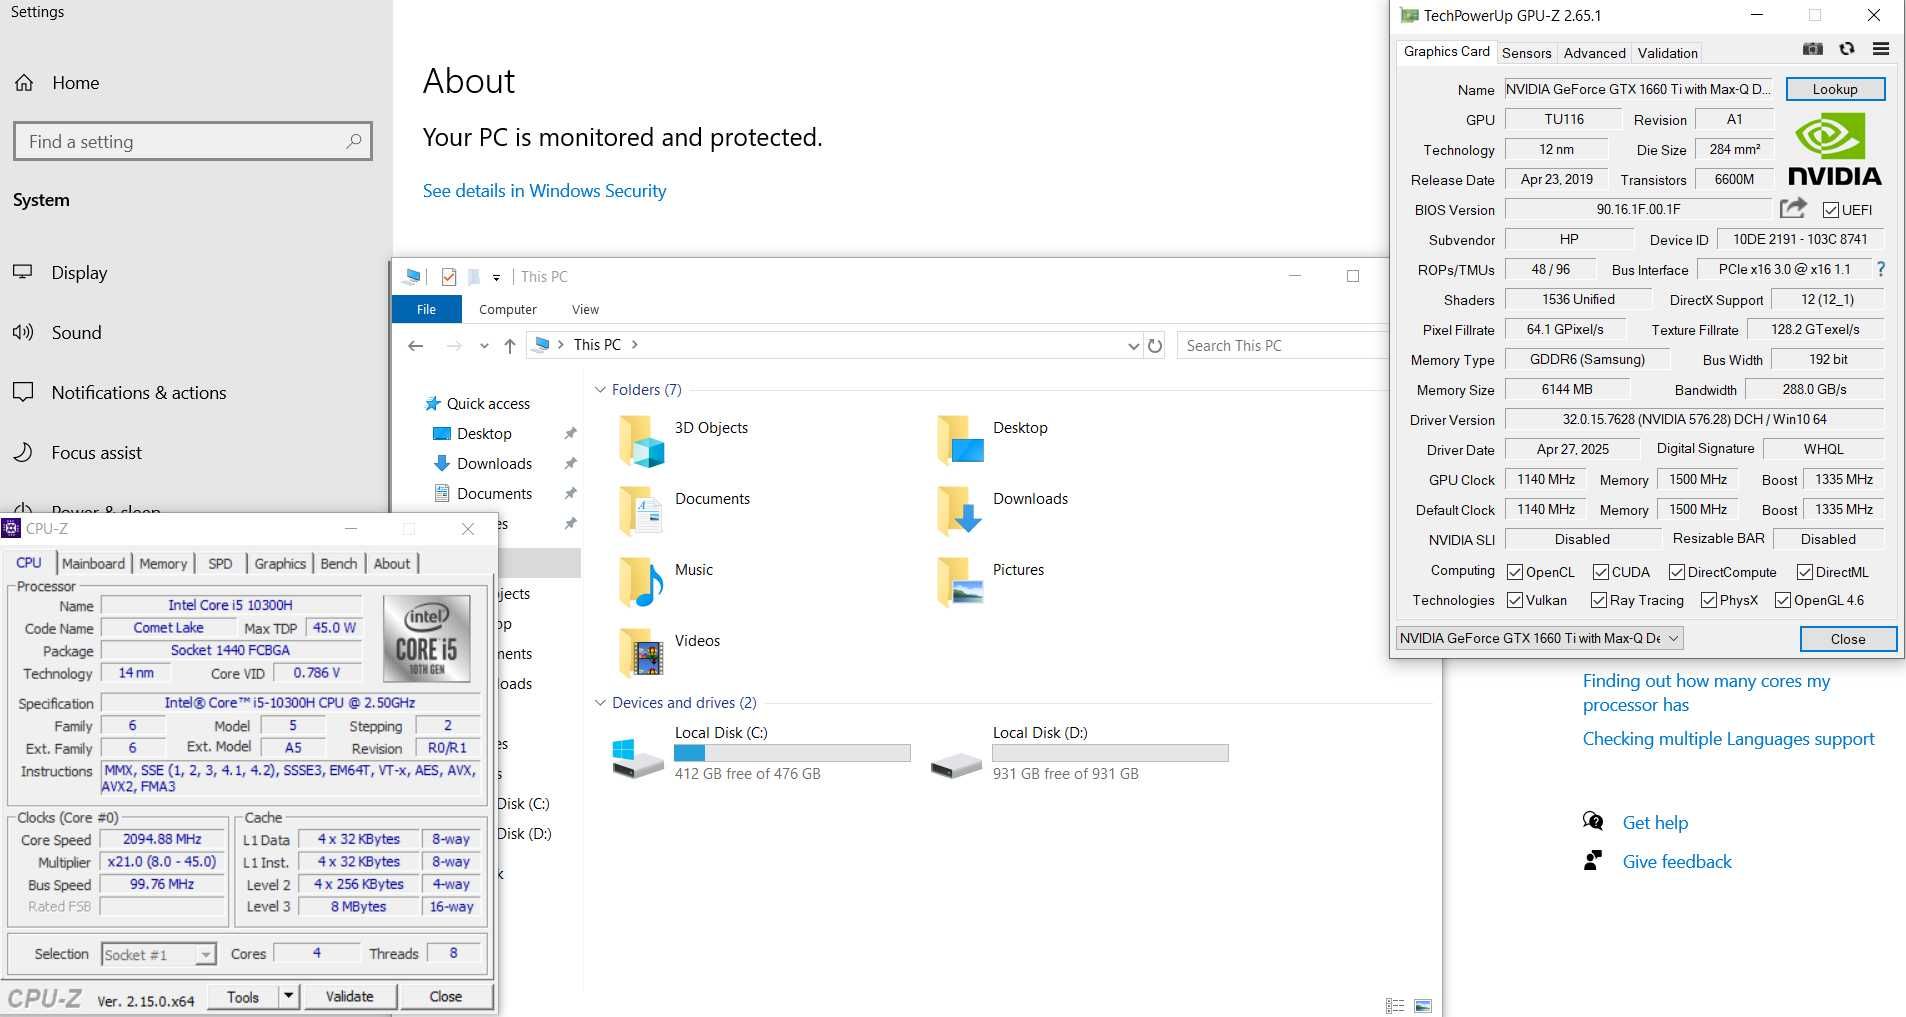Open the CPU-Z Tools dropdown arrow

pyautogui.click(x=288, y=996)
